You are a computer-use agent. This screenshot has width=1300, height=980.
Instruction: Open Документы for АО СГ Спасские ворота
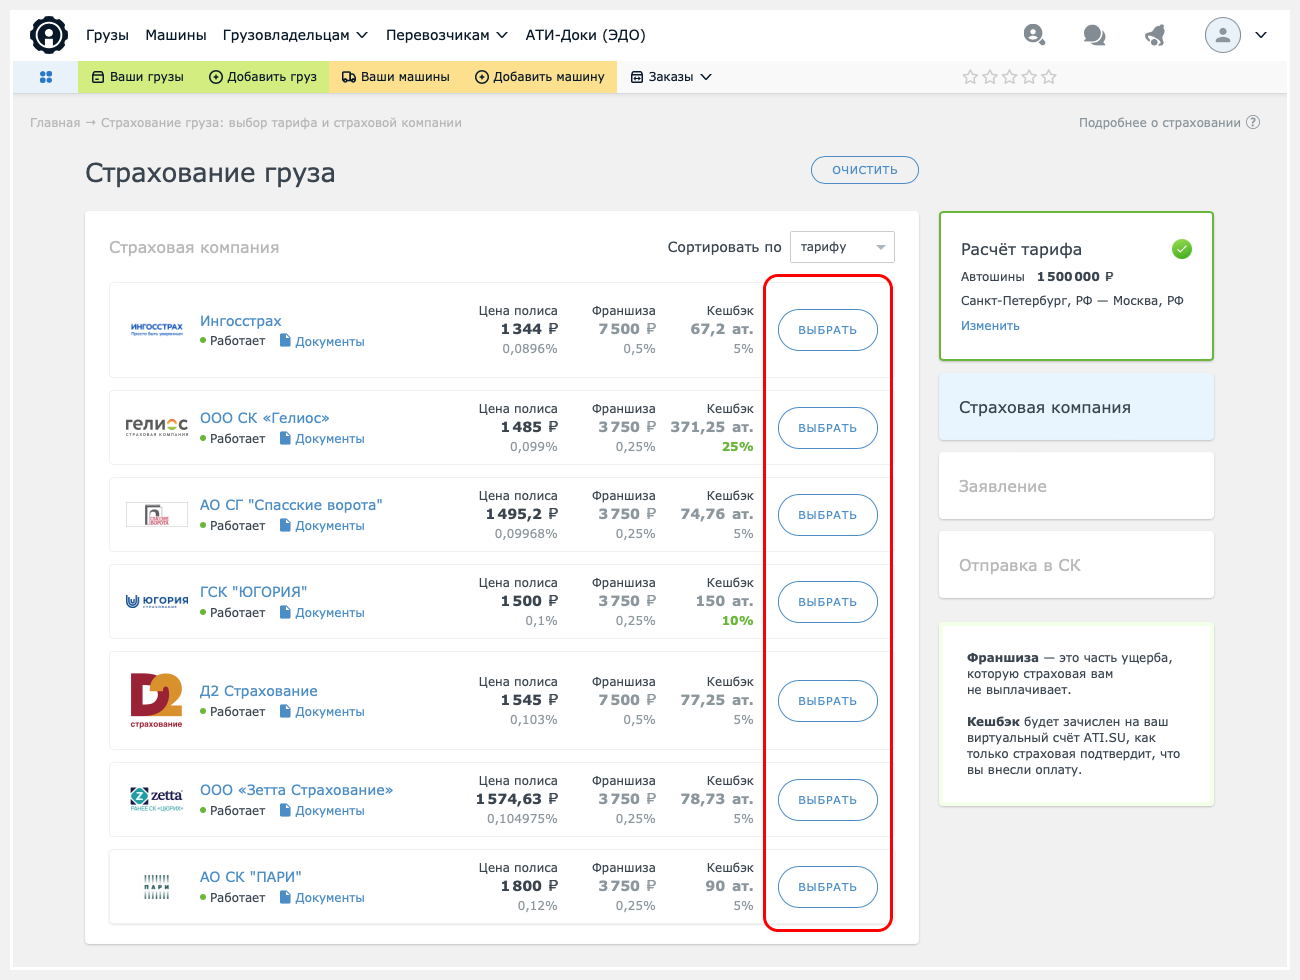tap(321, 525)
